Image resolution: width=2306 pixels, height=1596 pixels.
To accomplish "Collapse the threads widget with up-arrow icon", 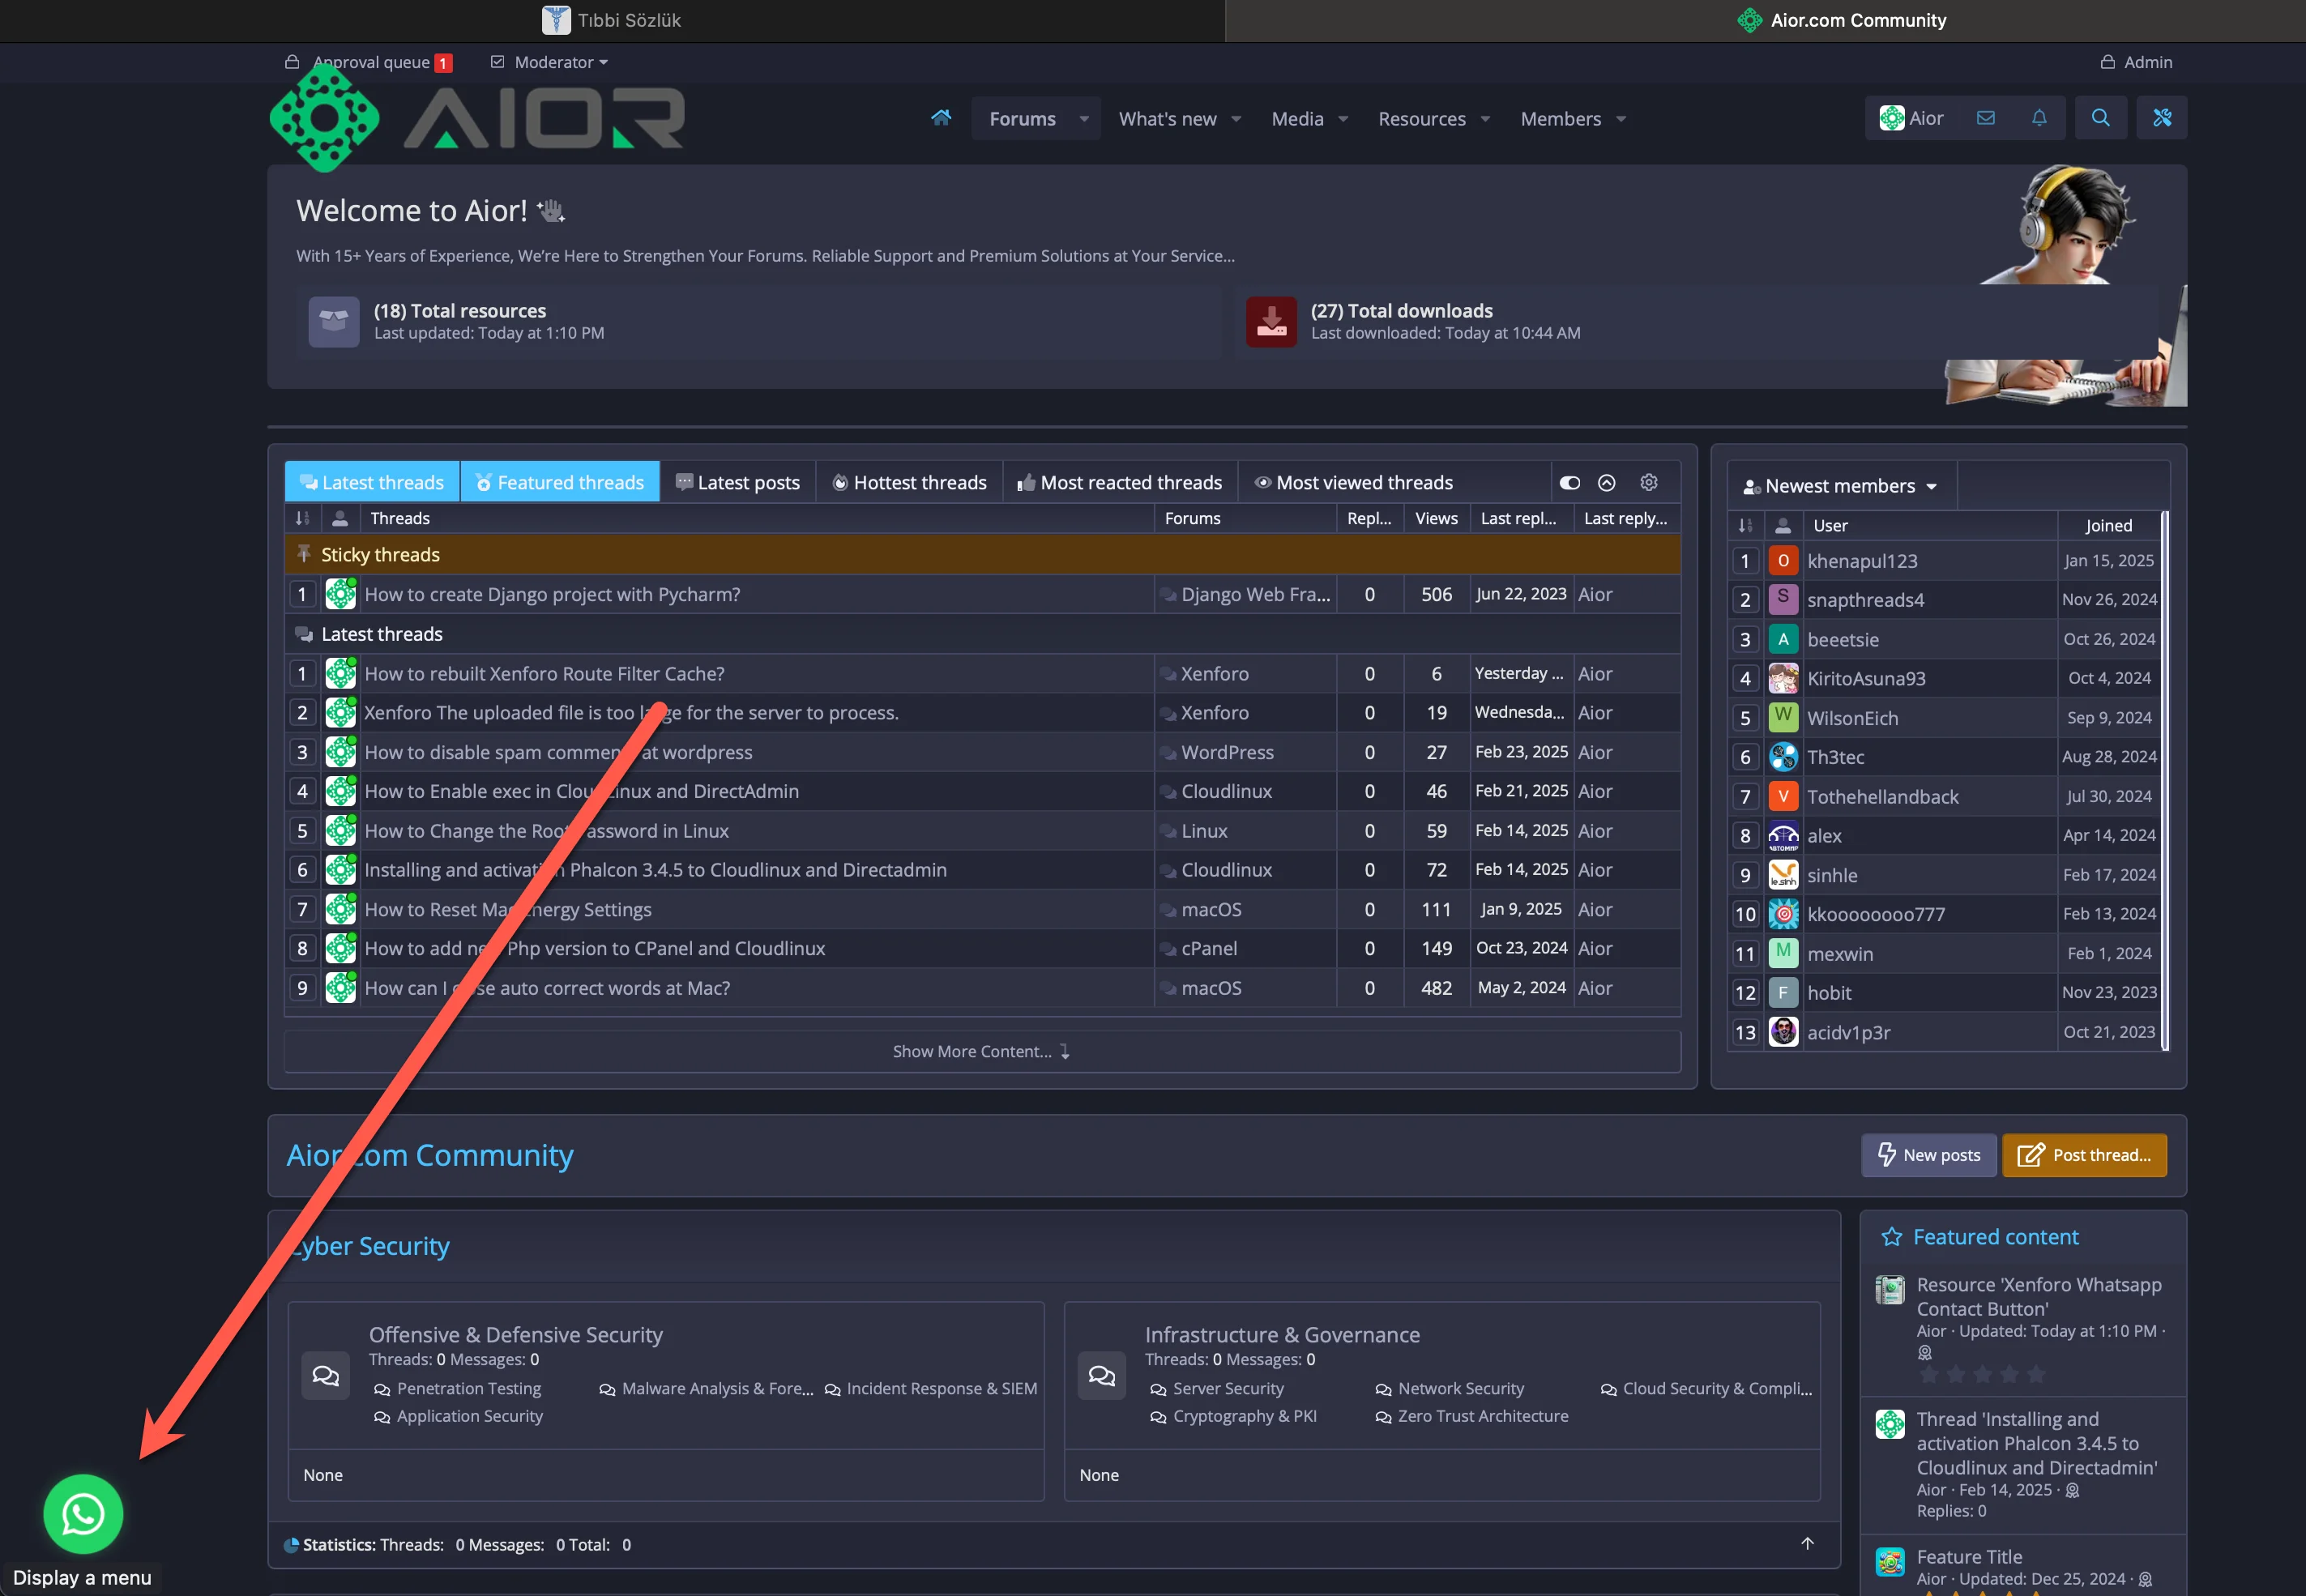I will (x=1607, y=482).
